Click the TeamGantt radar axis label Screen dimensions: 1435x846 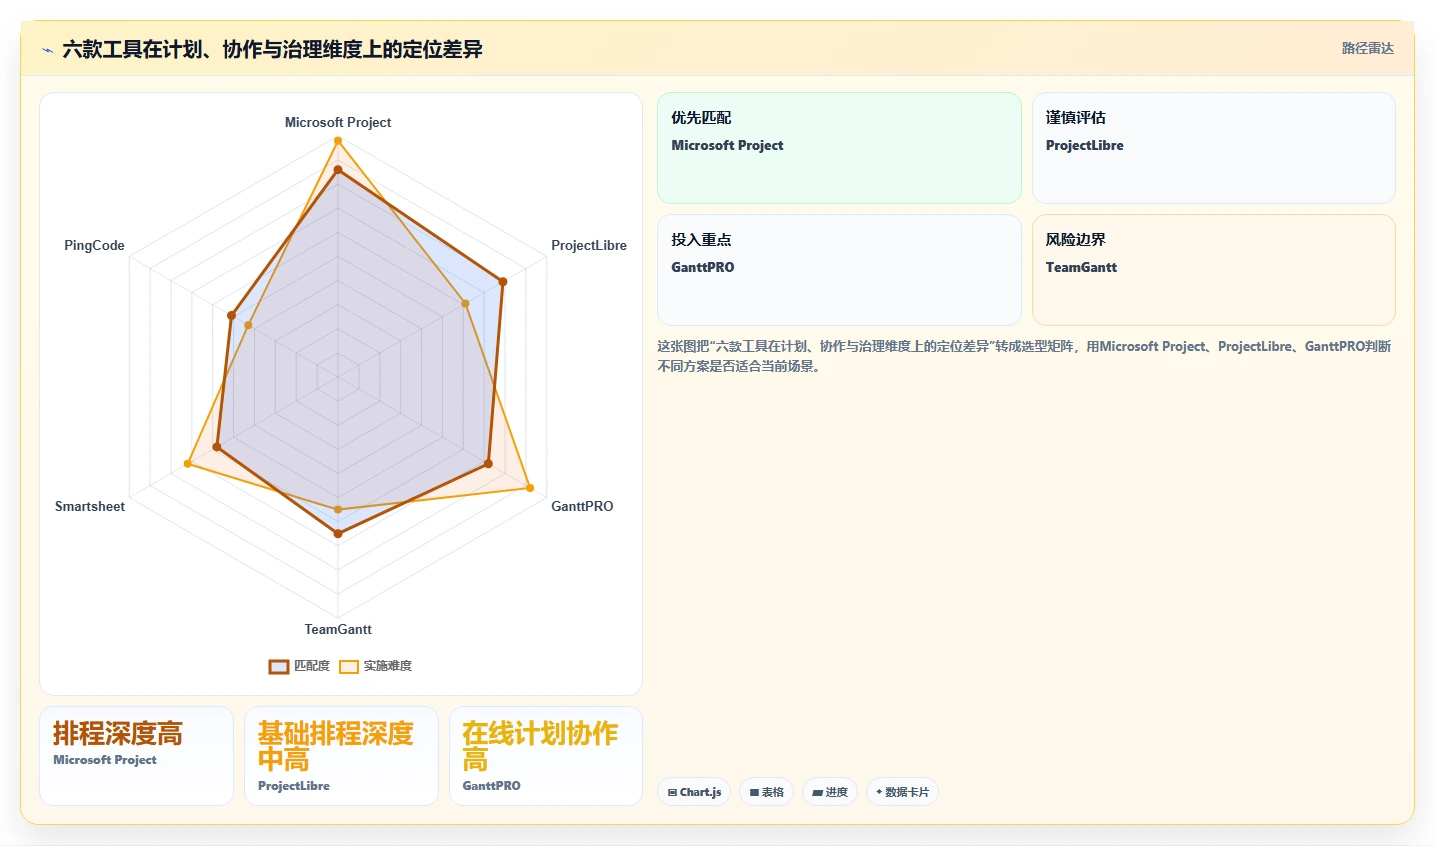coord(338,629)
